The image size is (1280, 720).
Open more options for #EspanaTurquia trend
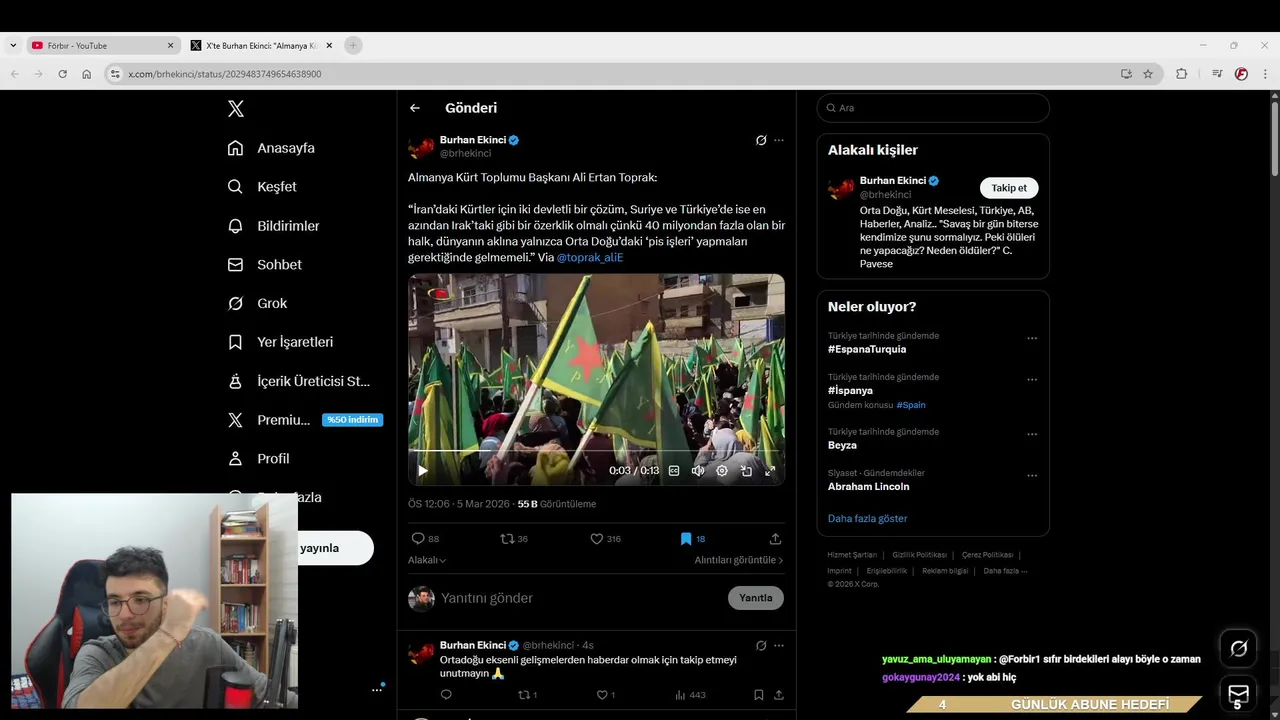1032,338
